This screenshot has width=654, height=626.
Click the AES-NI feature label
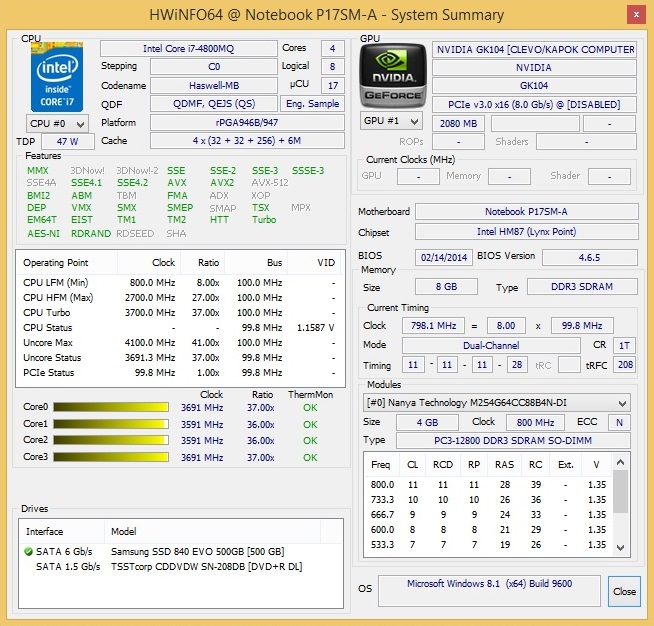[43, 234]
